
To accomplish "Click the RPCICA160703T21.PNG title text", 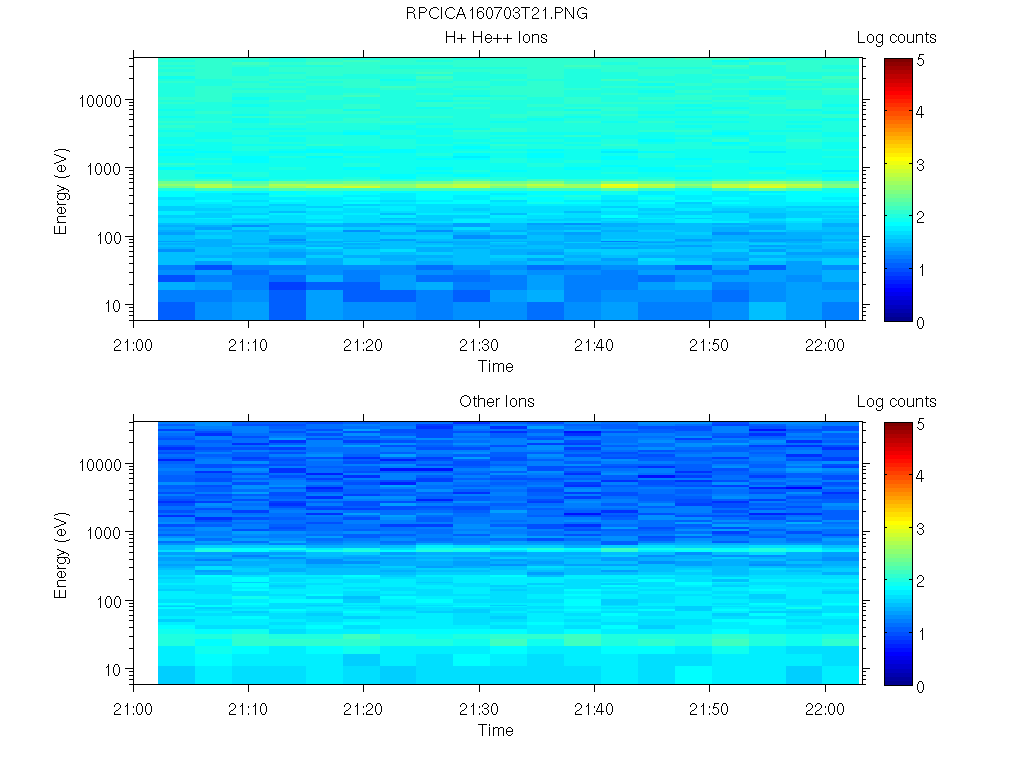I will [496, 14].
